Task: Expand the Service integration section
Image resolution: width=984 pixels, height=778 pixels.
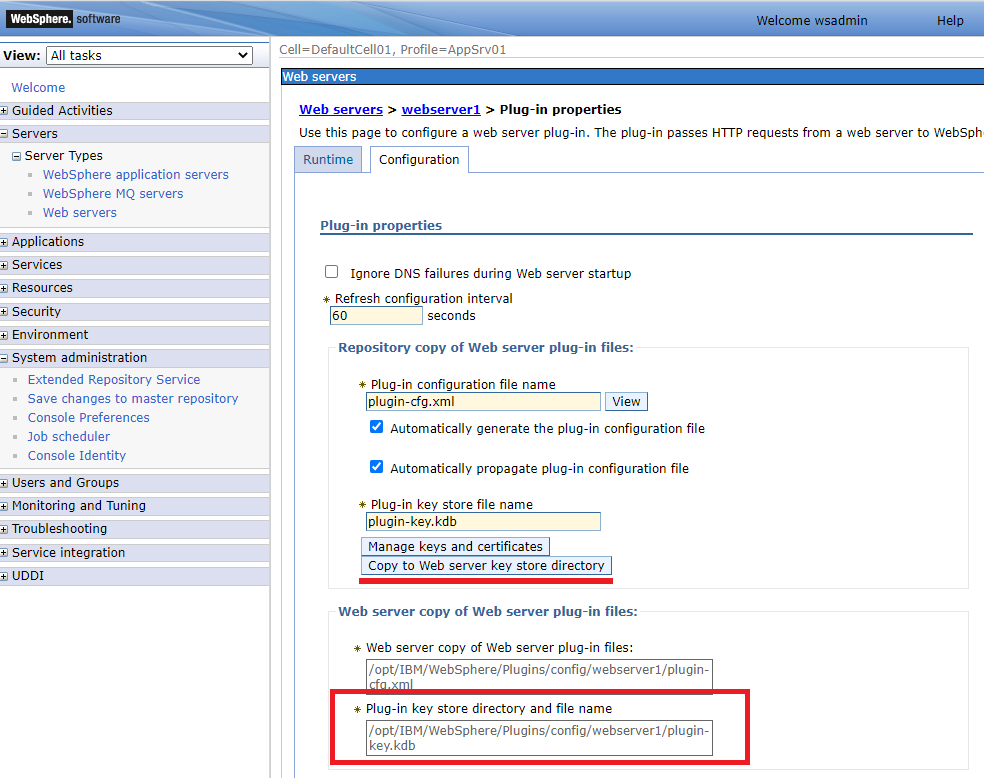Action: (x=4, y=553)
